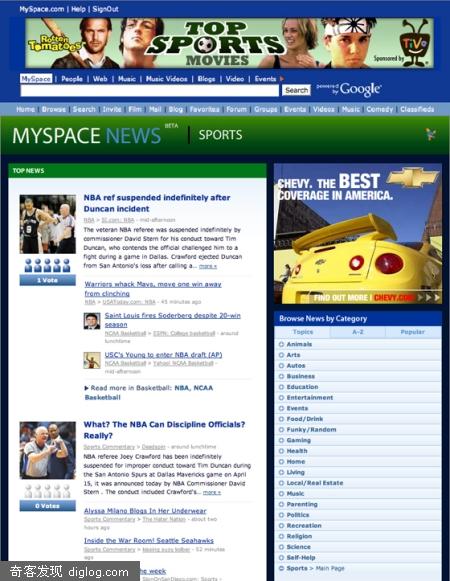Open Comedy in the navigation bar
The width and height of the screenshot is (450, 581).
[380, 109]
